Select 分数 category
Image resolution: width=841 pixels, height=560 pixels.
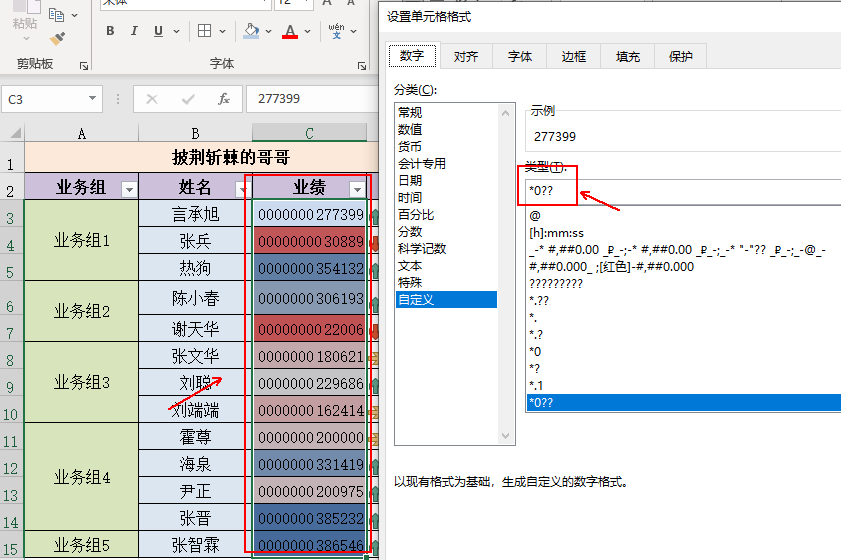(447, 231)
